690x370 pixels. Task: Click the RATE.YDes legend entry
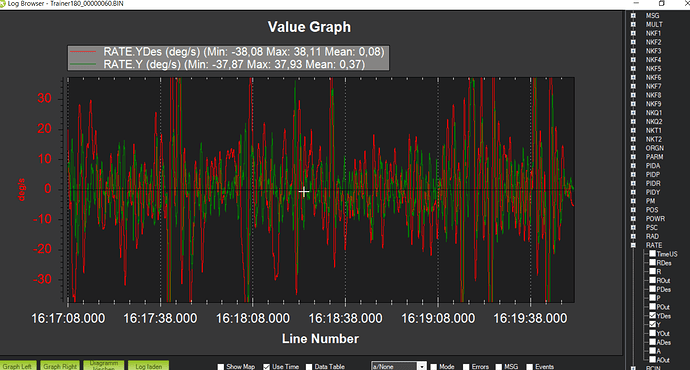(x=227, y=51)
